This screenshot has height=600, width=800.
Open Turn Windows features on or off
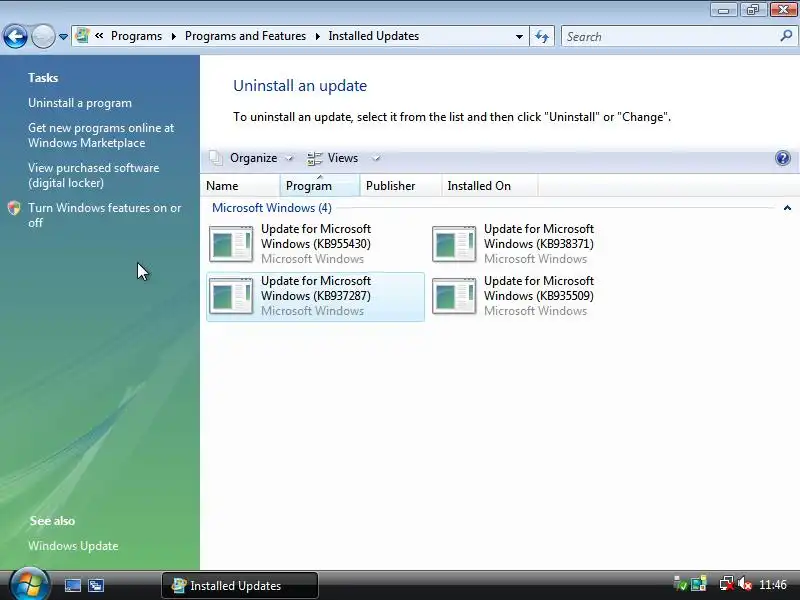(105, 215)
